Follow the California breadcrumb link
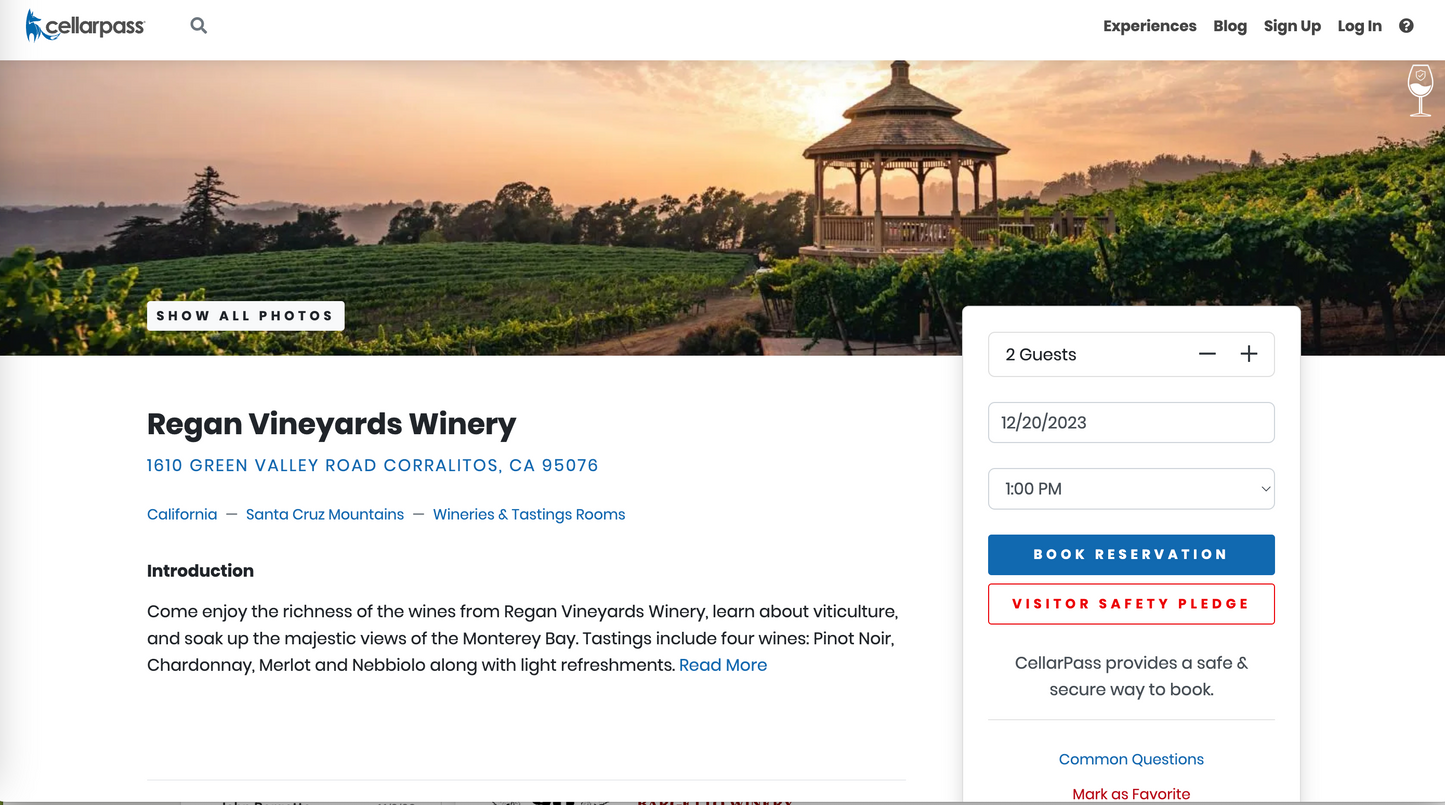 182,514
